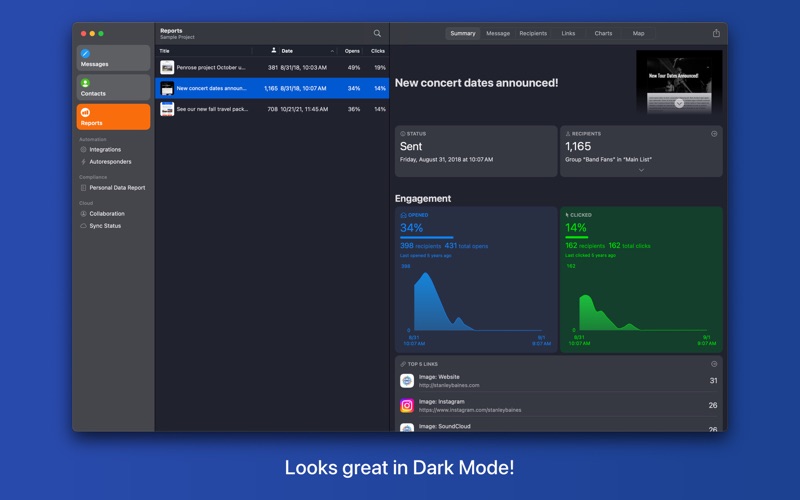800x500 pixels.
Task: Click the Clicked 14% engagement card
Action: coord(641,280)
